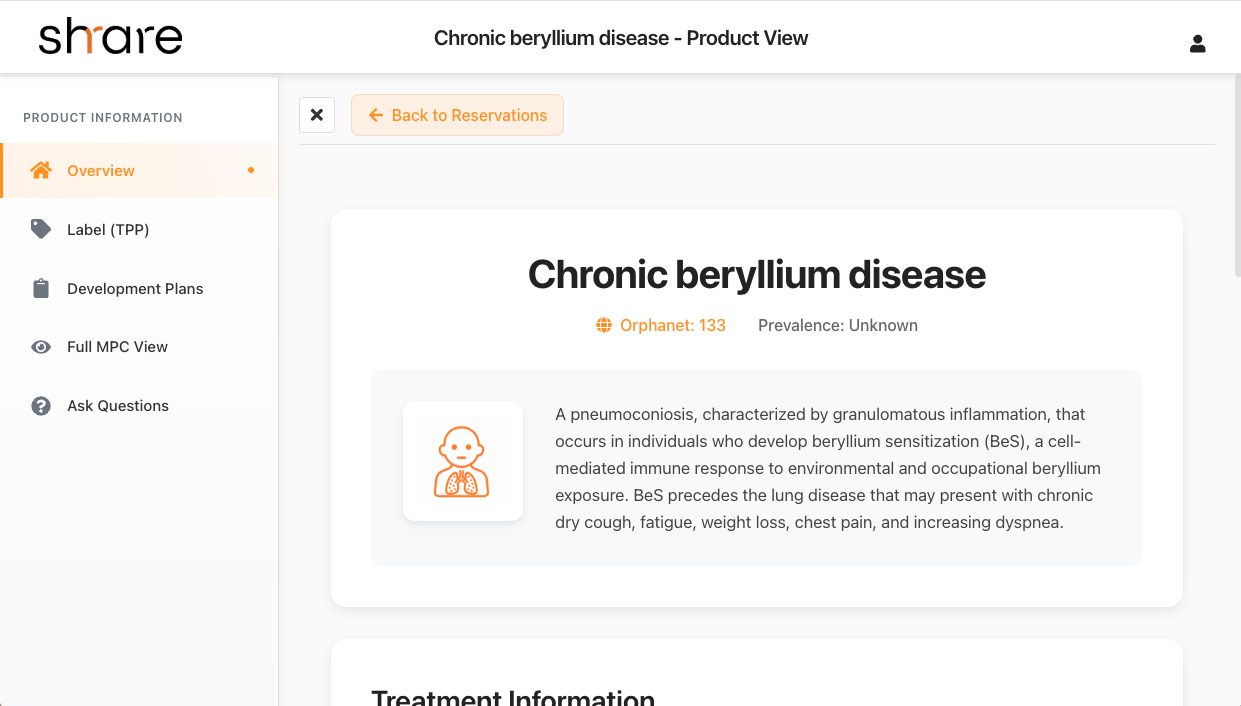Click the Ask Questions help icon
This screenshot has height=706, width=1241.
(x=41, y=406)
